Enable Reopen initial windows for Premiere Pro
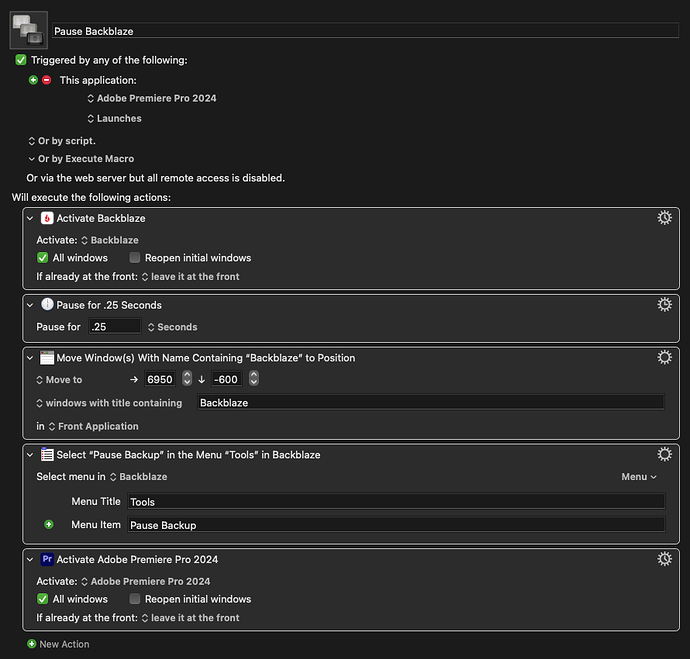Image resolution: width=690 pixels, height=659 pixels. [x=135, y=599]
